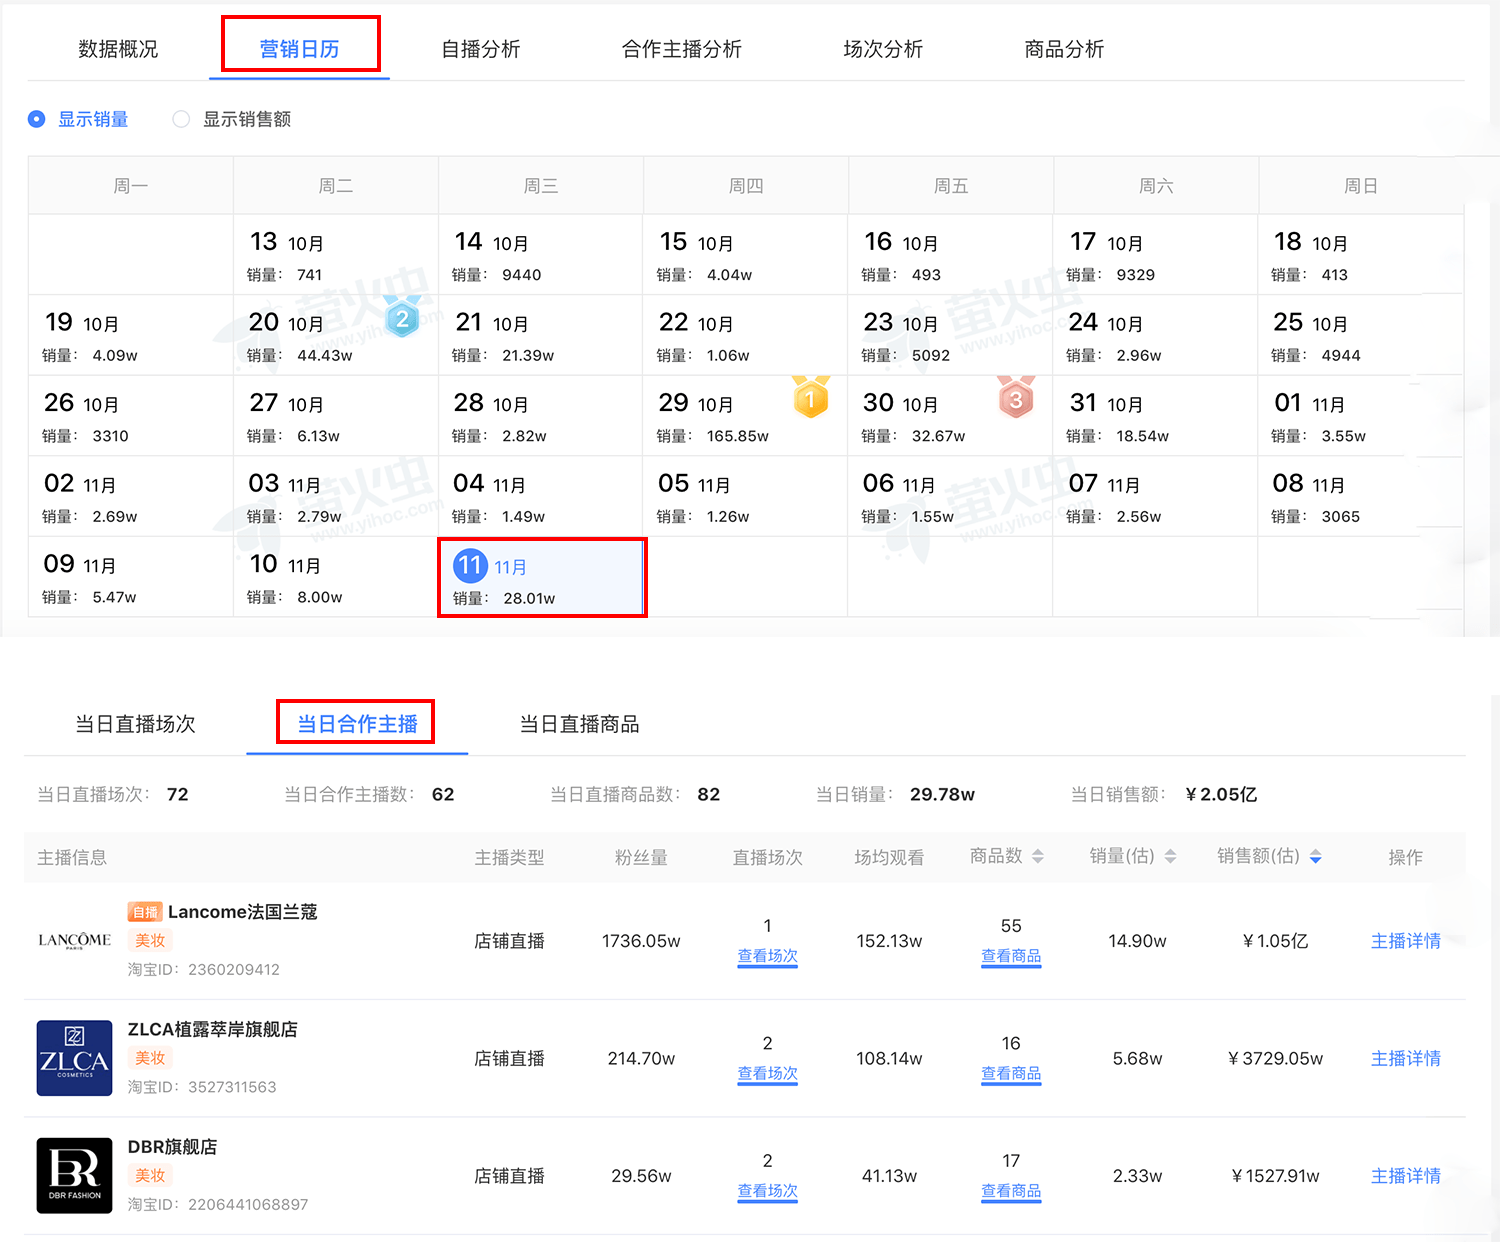Click 查看商品 link for DBR旗舰店
This screenshot has width=1500, height=1242.
(x=1011, y=1191)
